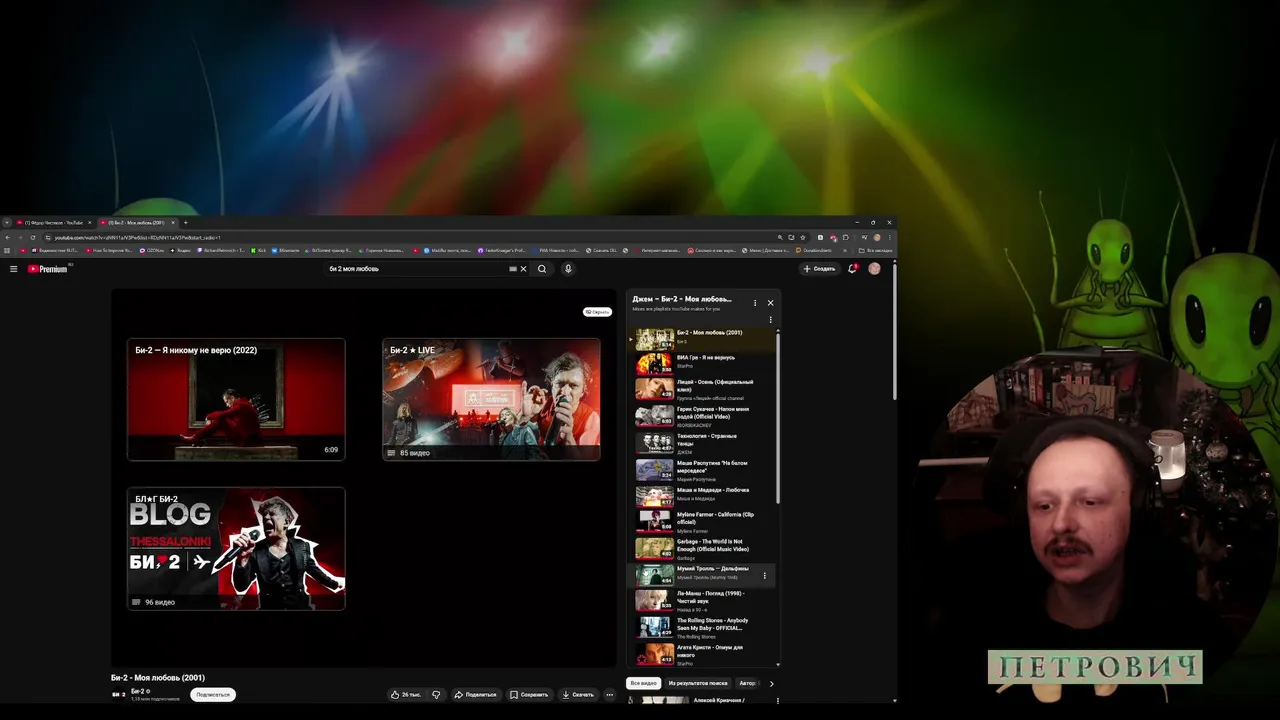Open Би-2 channel name link
Viewport: 1280px width, 720px height.
point(139,691)
